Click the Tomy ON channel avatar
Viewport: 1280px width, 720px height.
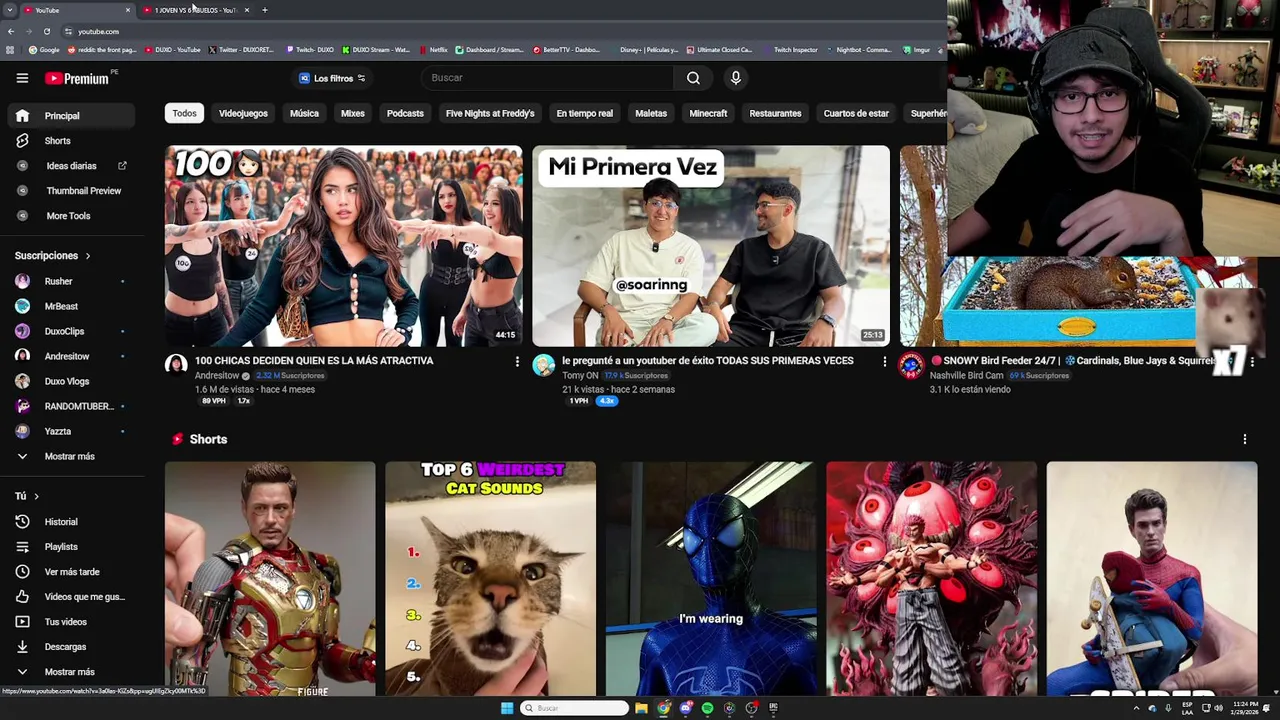pos(543,365)
